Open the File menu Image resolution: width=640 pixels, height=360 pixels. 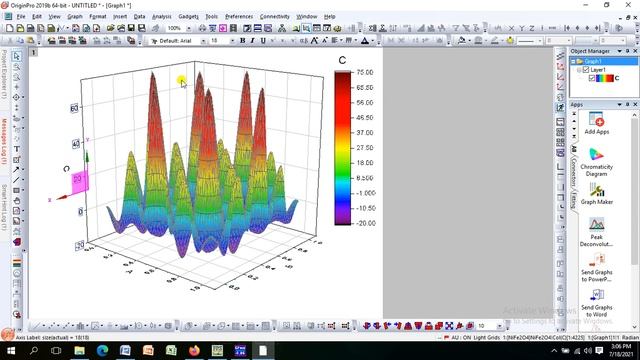(21, 17)
